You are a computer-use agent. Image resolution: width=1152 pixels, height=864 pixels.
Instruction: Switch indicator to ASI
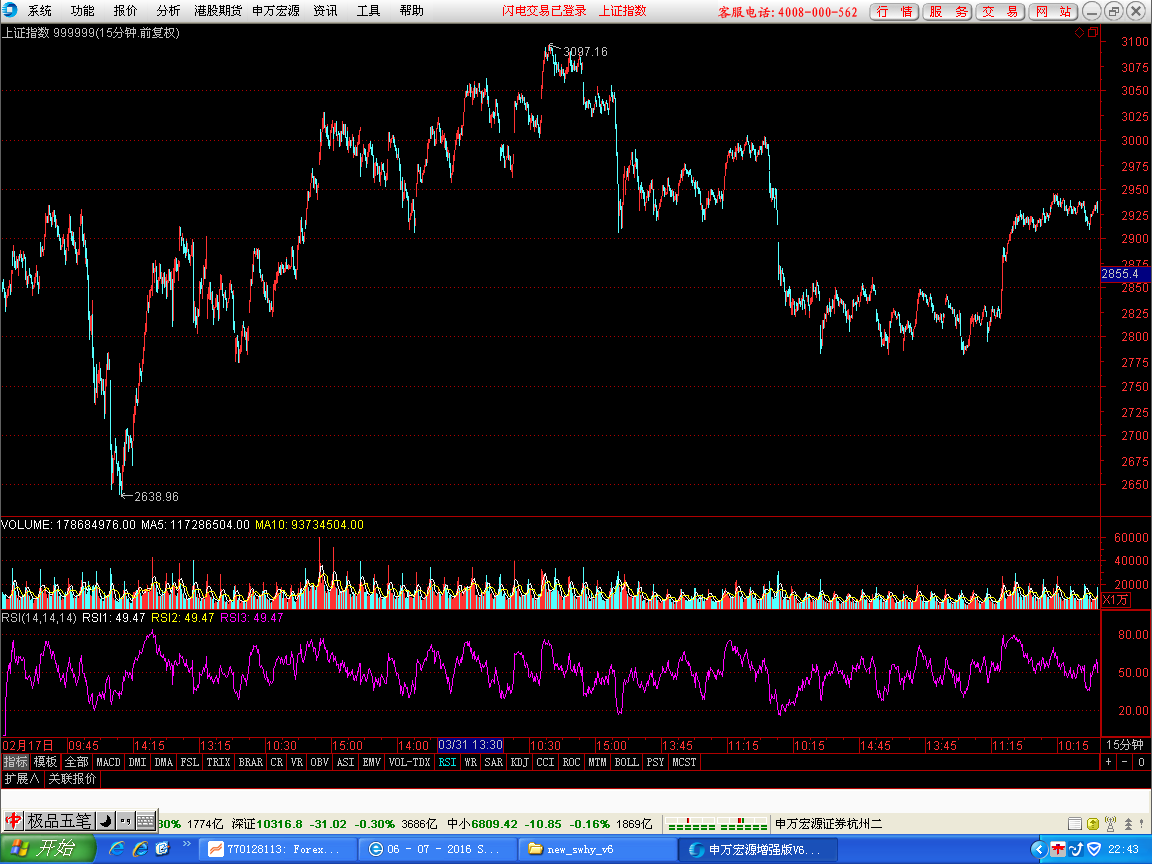point(345,762)
